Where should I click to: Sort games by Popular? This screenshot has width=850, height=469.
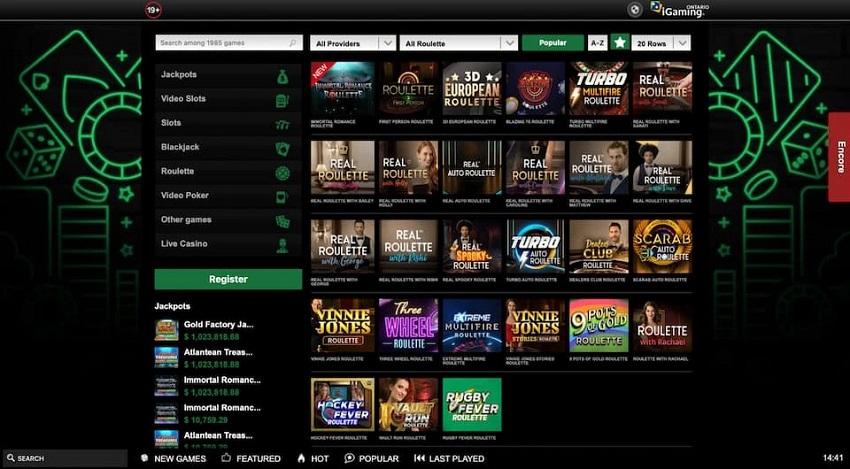553,43
